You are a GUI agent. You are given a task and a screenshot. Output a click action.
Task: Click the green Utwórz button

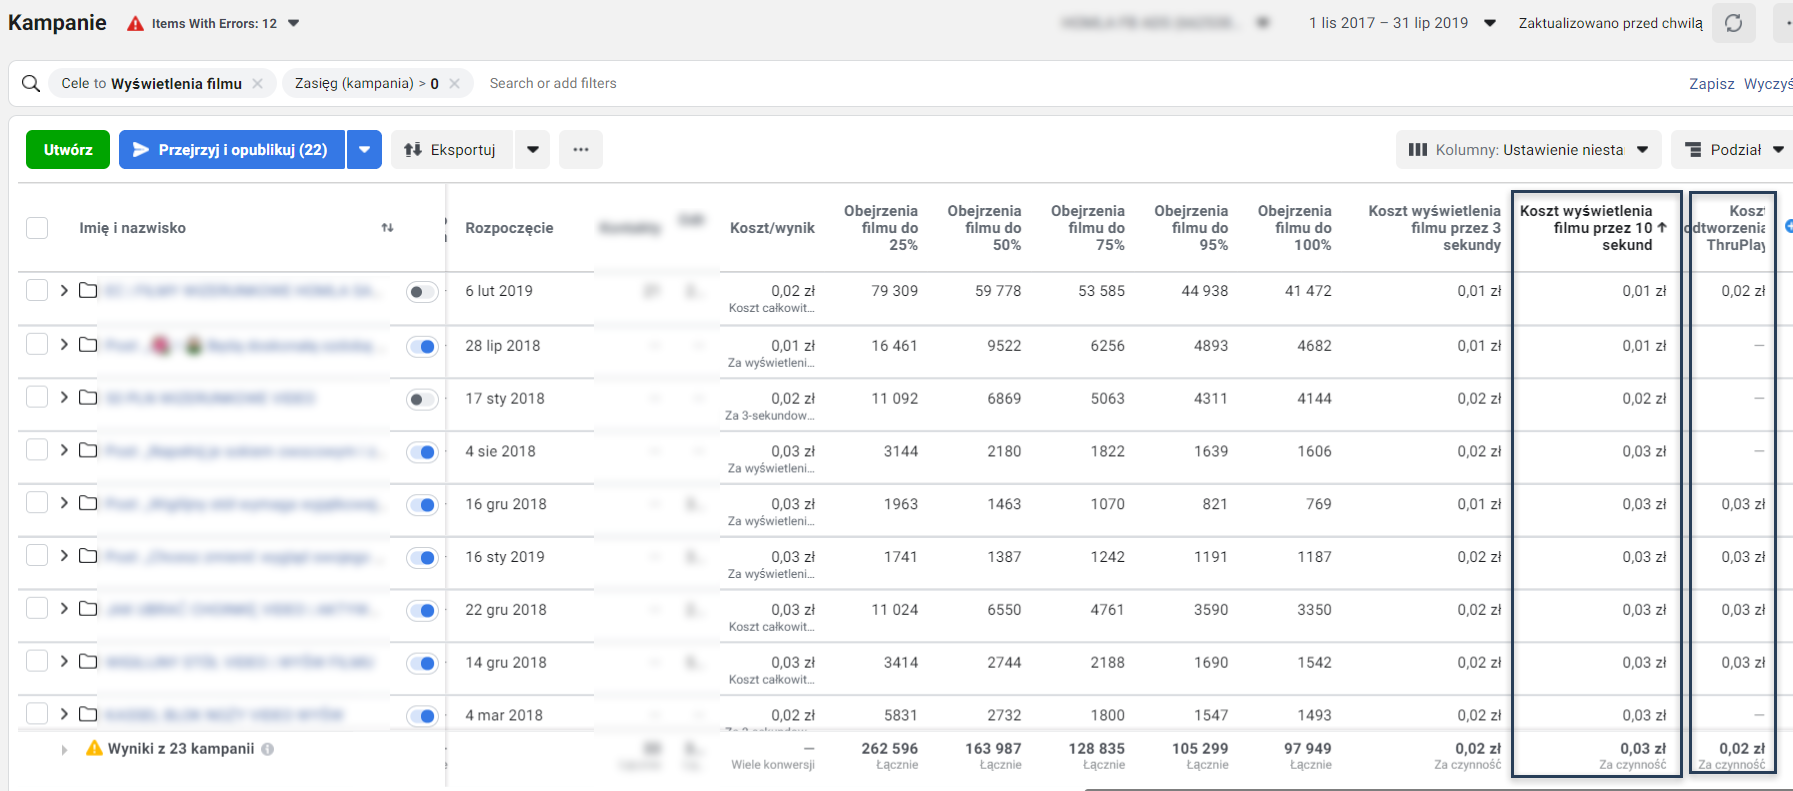[68, 149]
